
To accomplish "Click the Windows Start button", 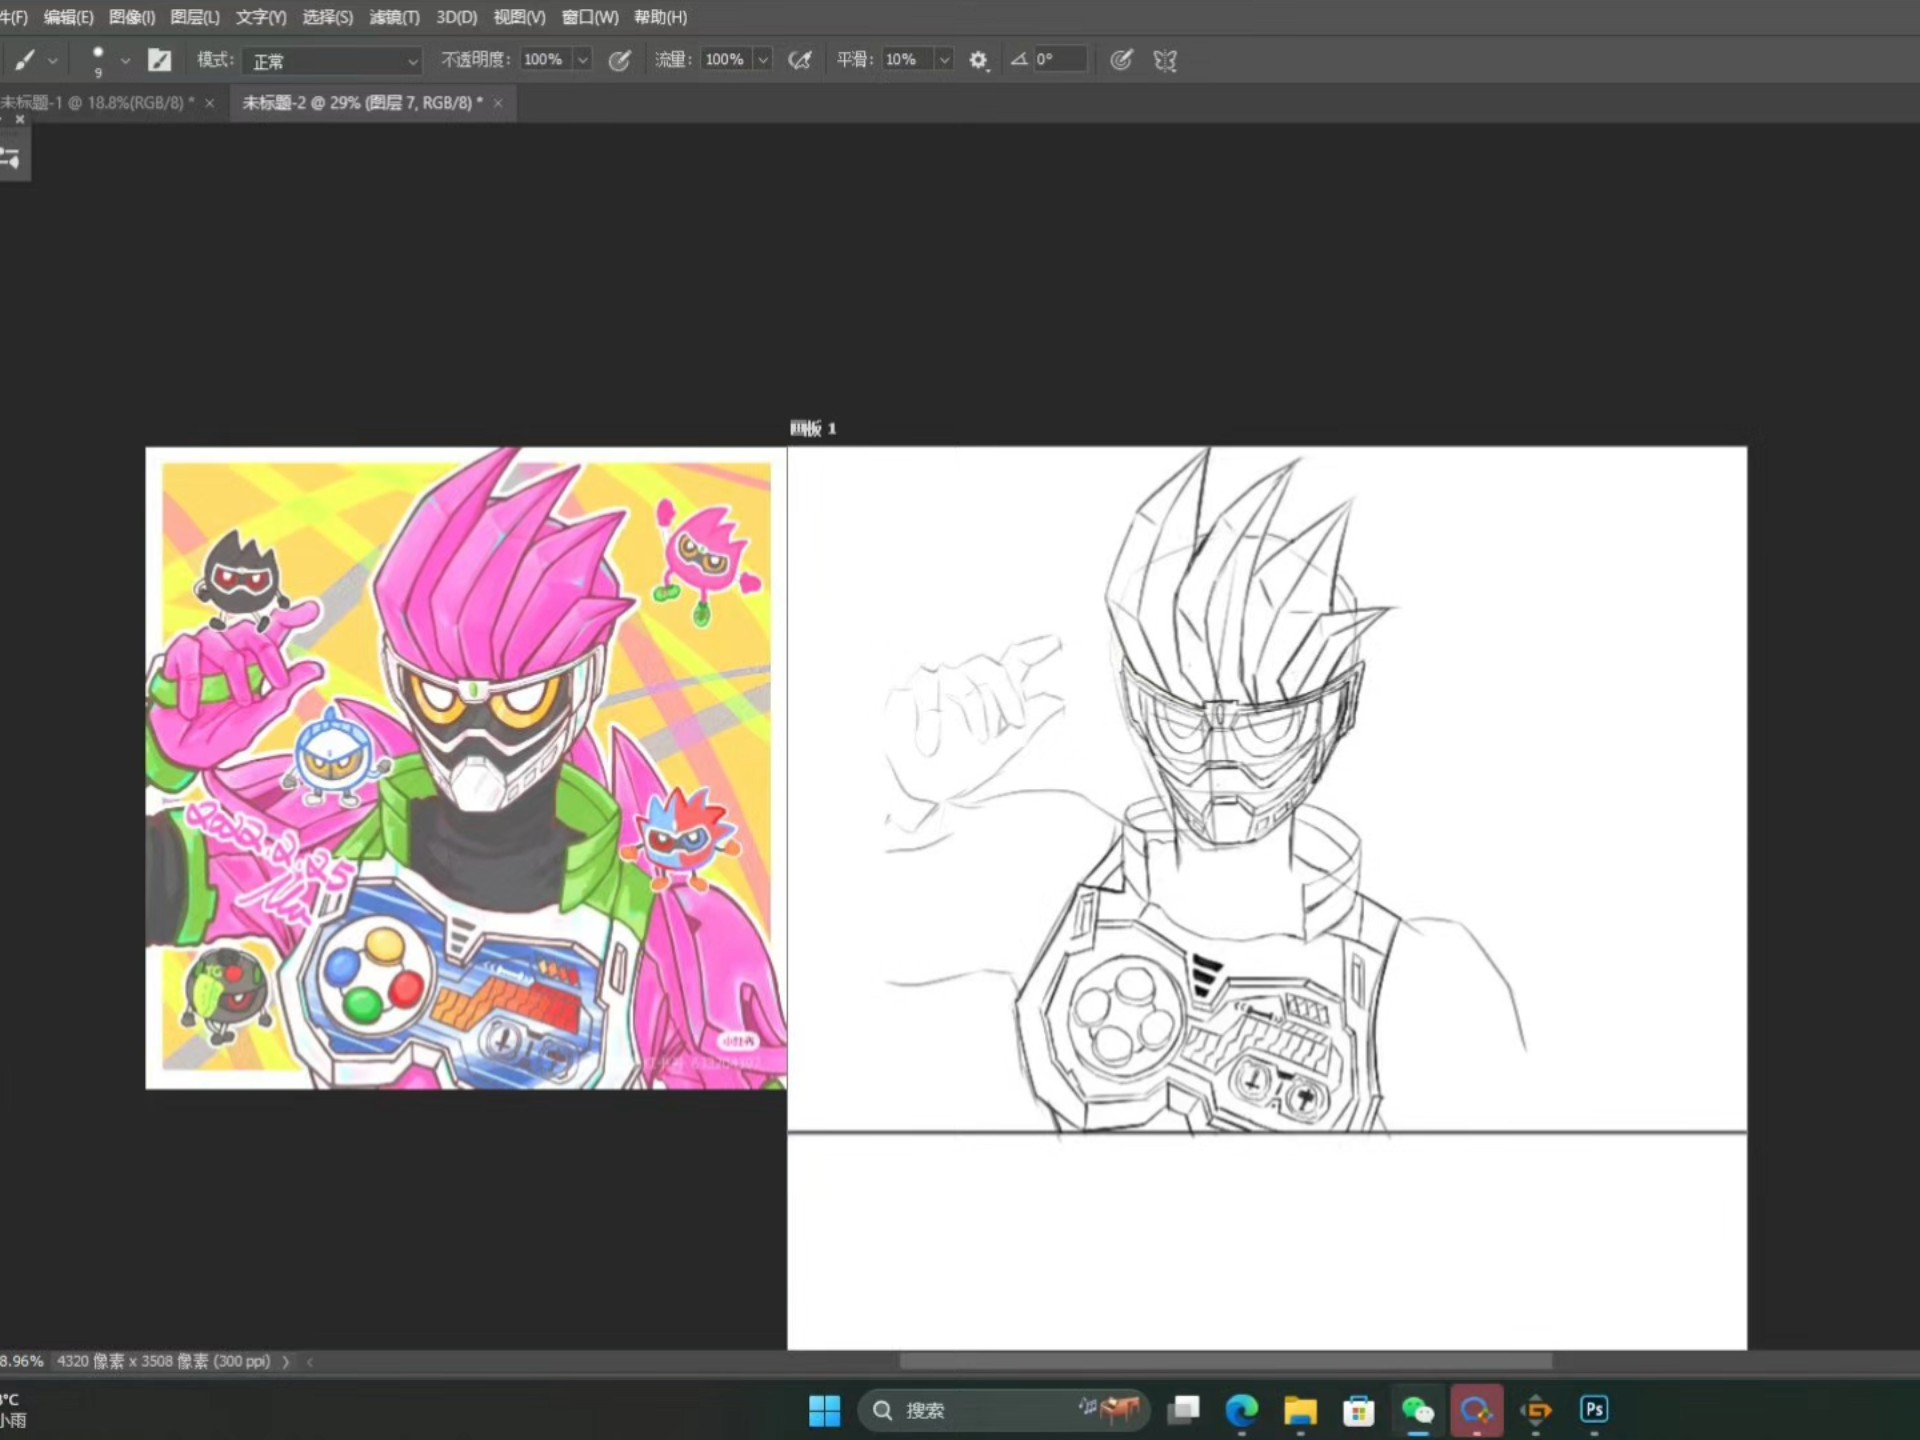I will pyautogui.click(x=824, y=1410).
